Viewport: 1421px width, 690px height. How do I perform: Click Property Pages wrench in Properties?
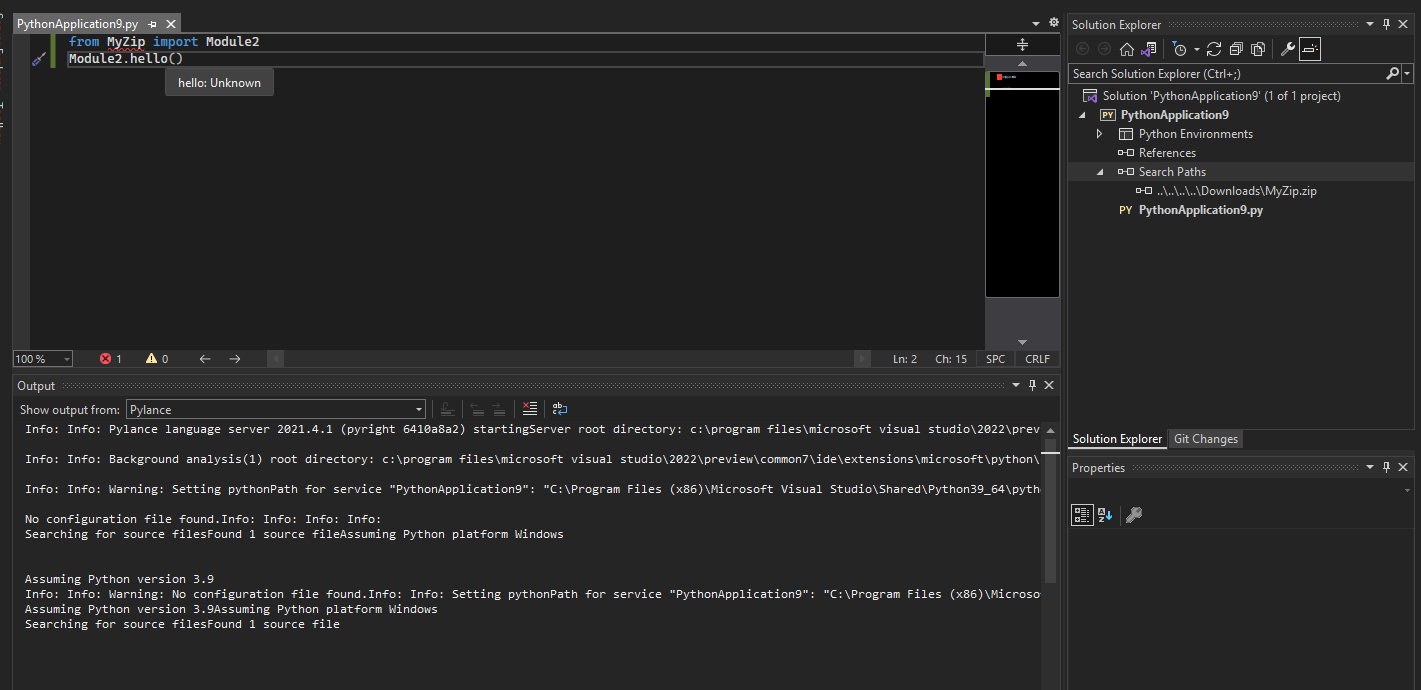click(x=1134, y=515)
